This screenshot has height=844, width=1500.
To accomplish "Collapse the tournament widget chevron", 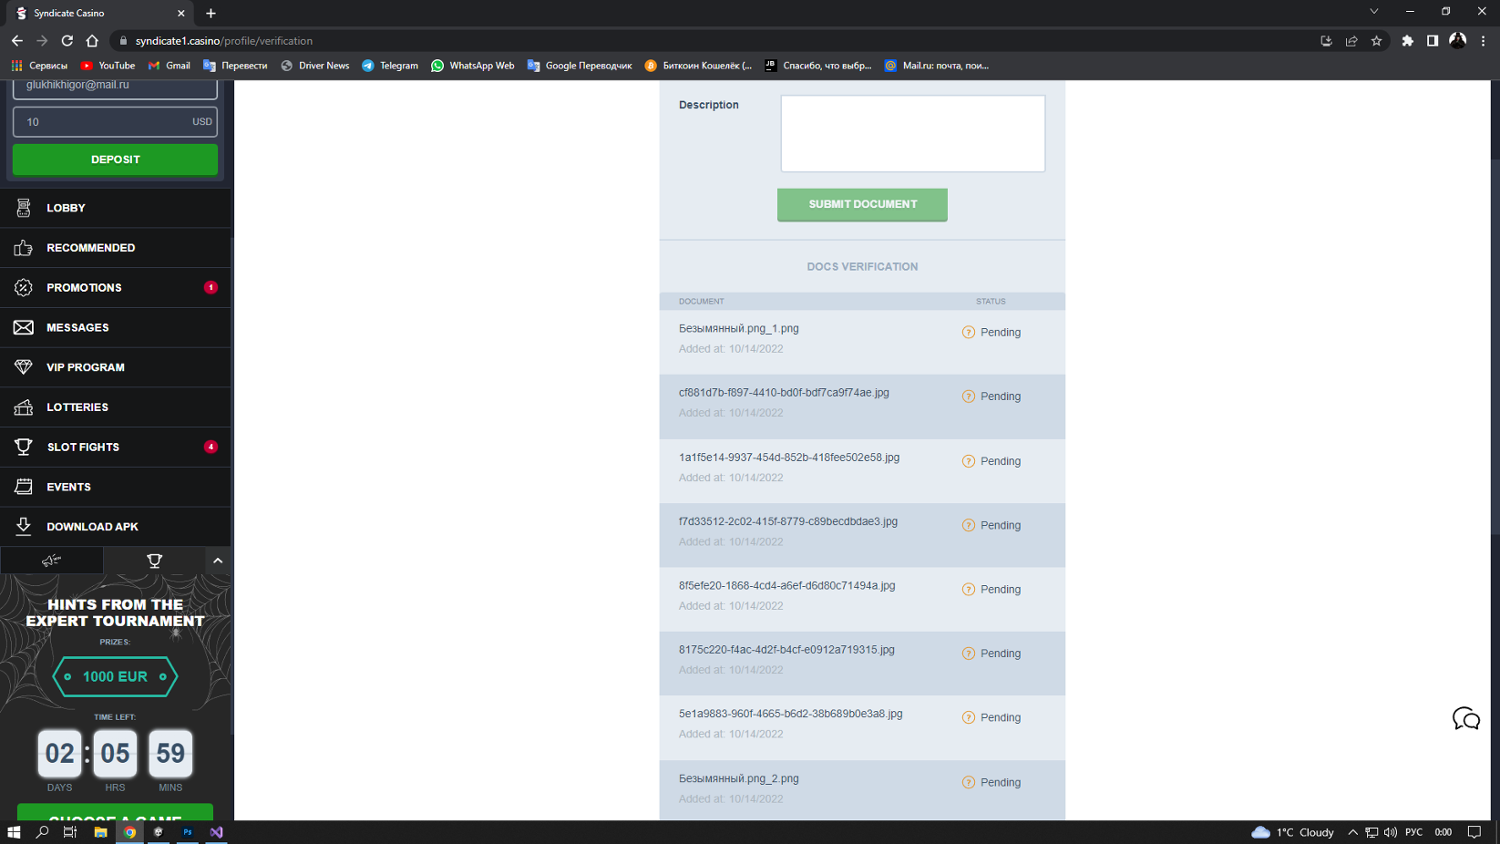I will click(218, 561).
